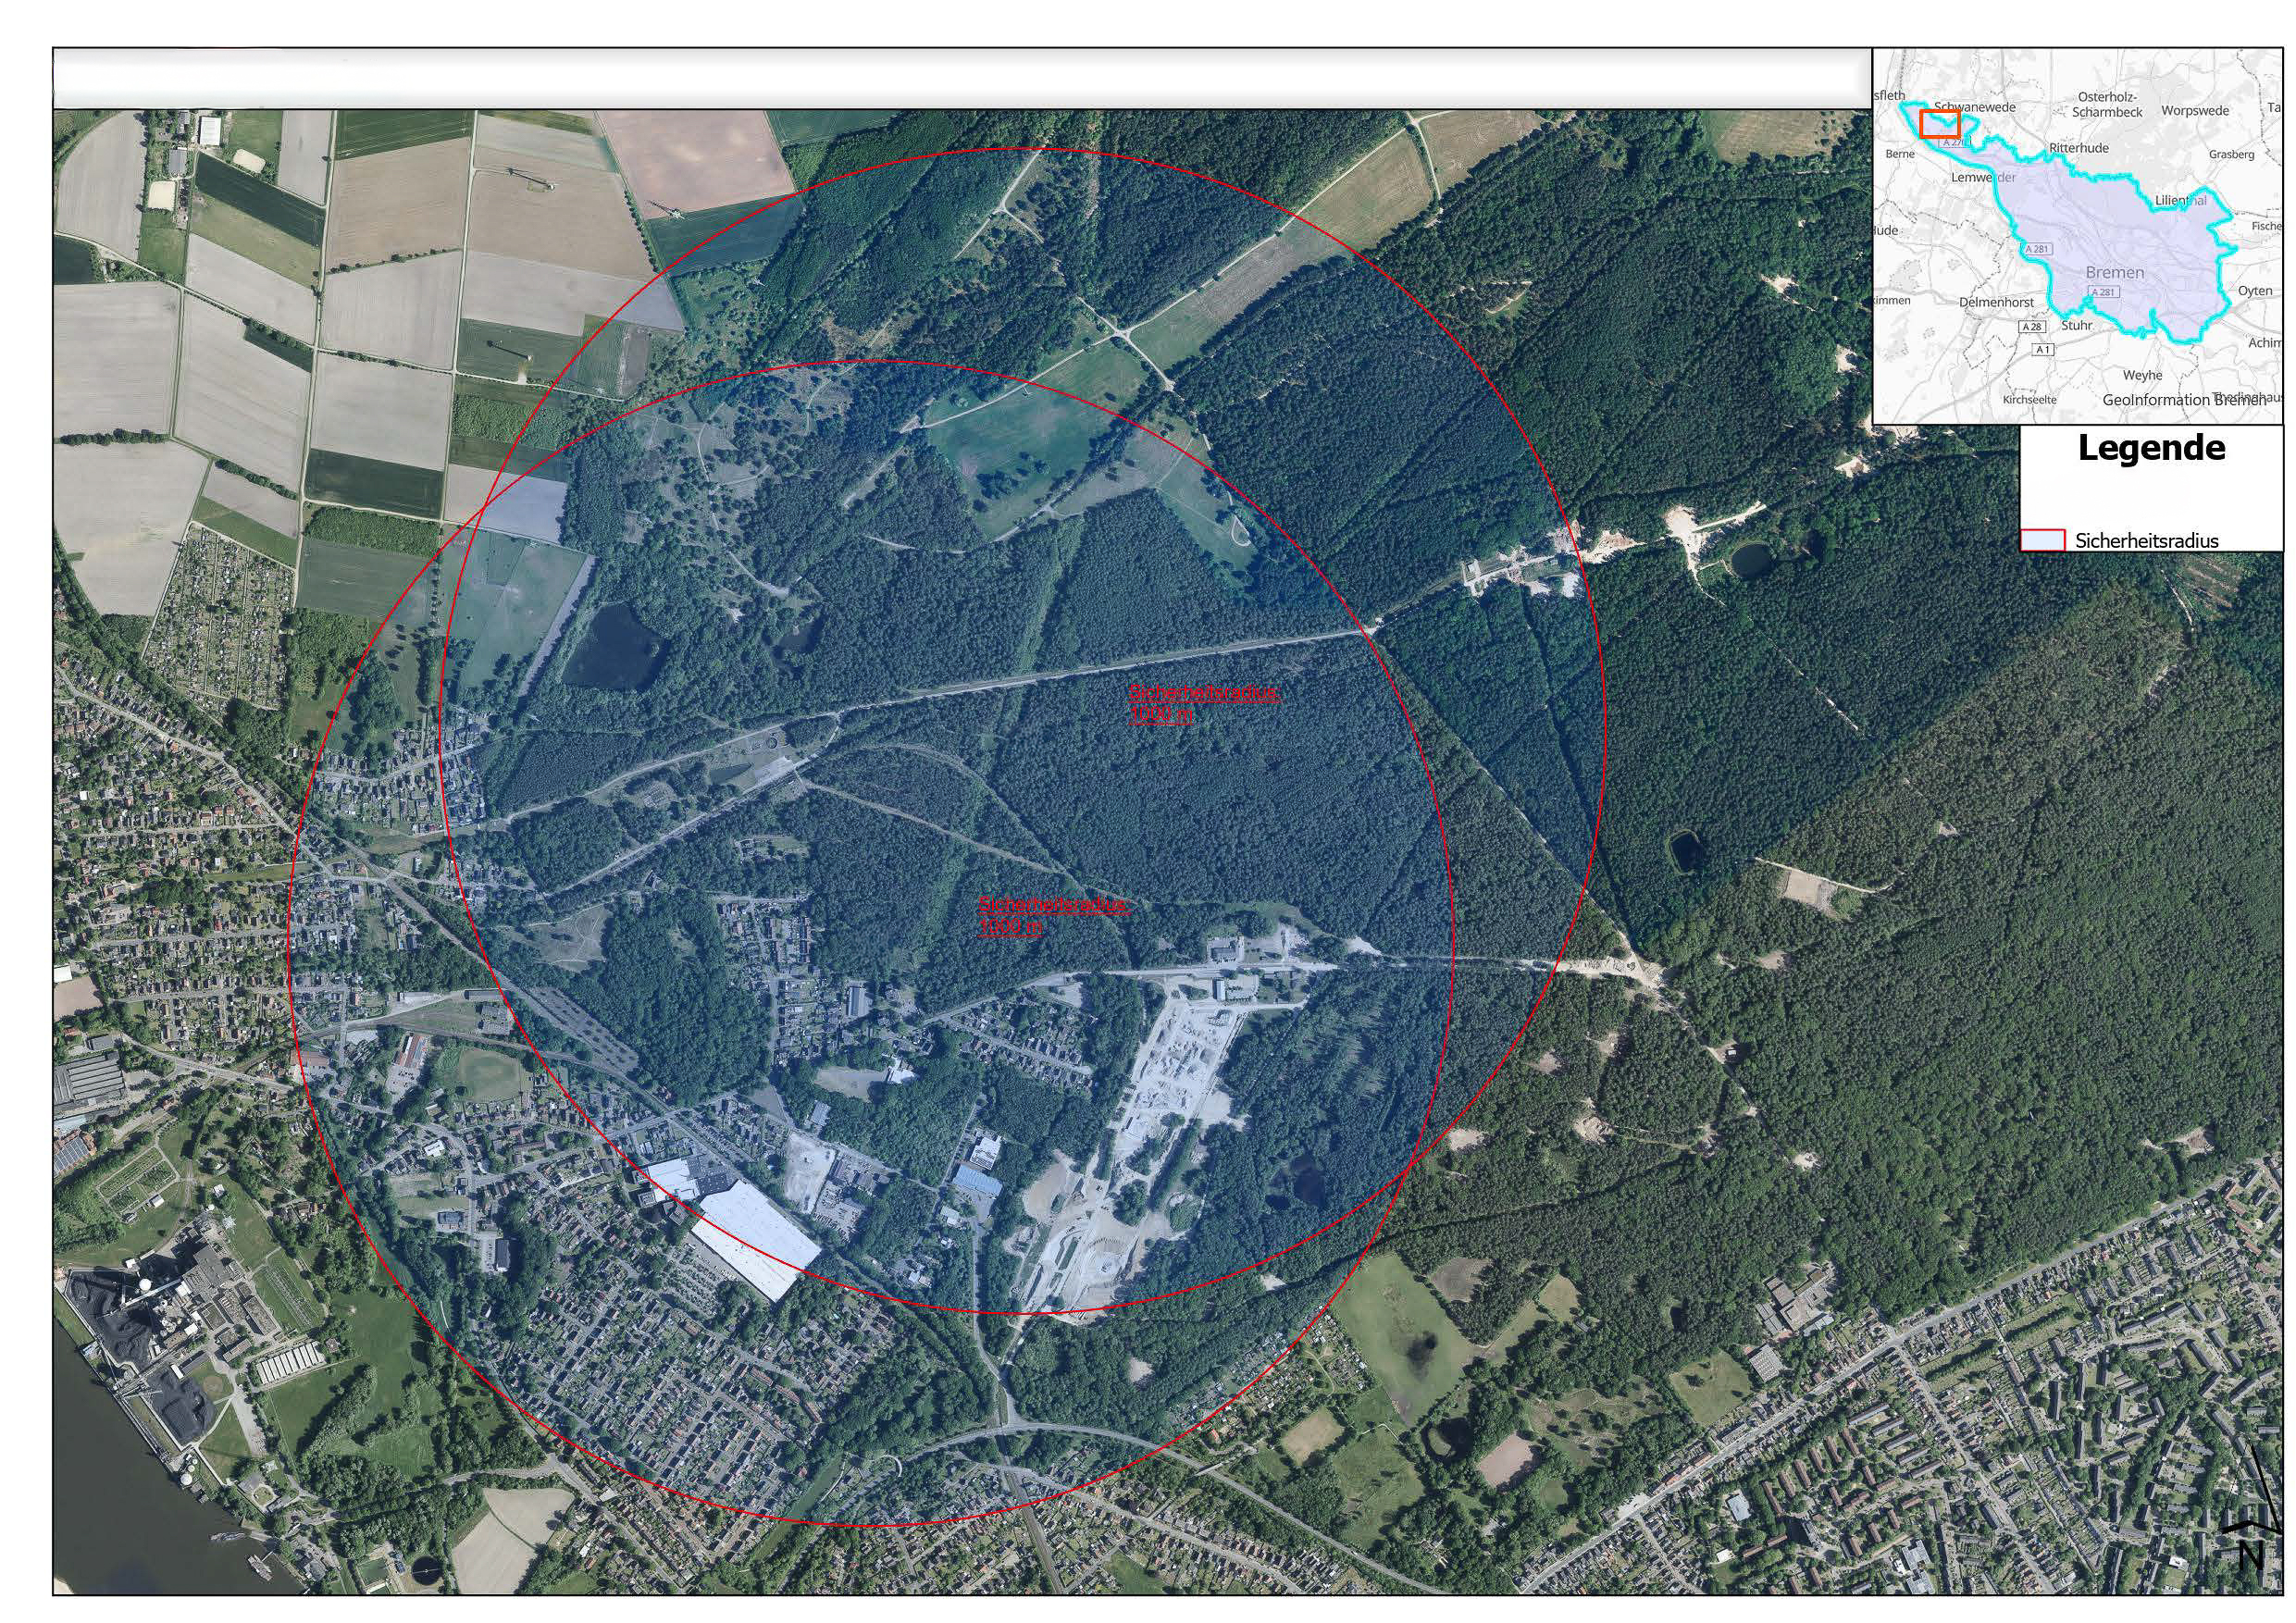Click the Osterholz-Scharmbeck label in overview
Viewport: 2296px width, 1623px height.
click(2106, 105)
